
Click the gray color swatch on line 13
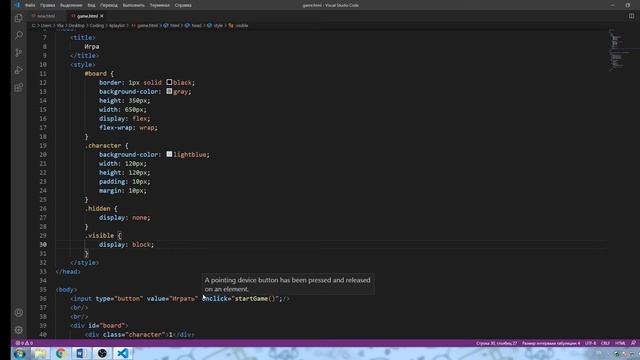click(x=169, y=91)
